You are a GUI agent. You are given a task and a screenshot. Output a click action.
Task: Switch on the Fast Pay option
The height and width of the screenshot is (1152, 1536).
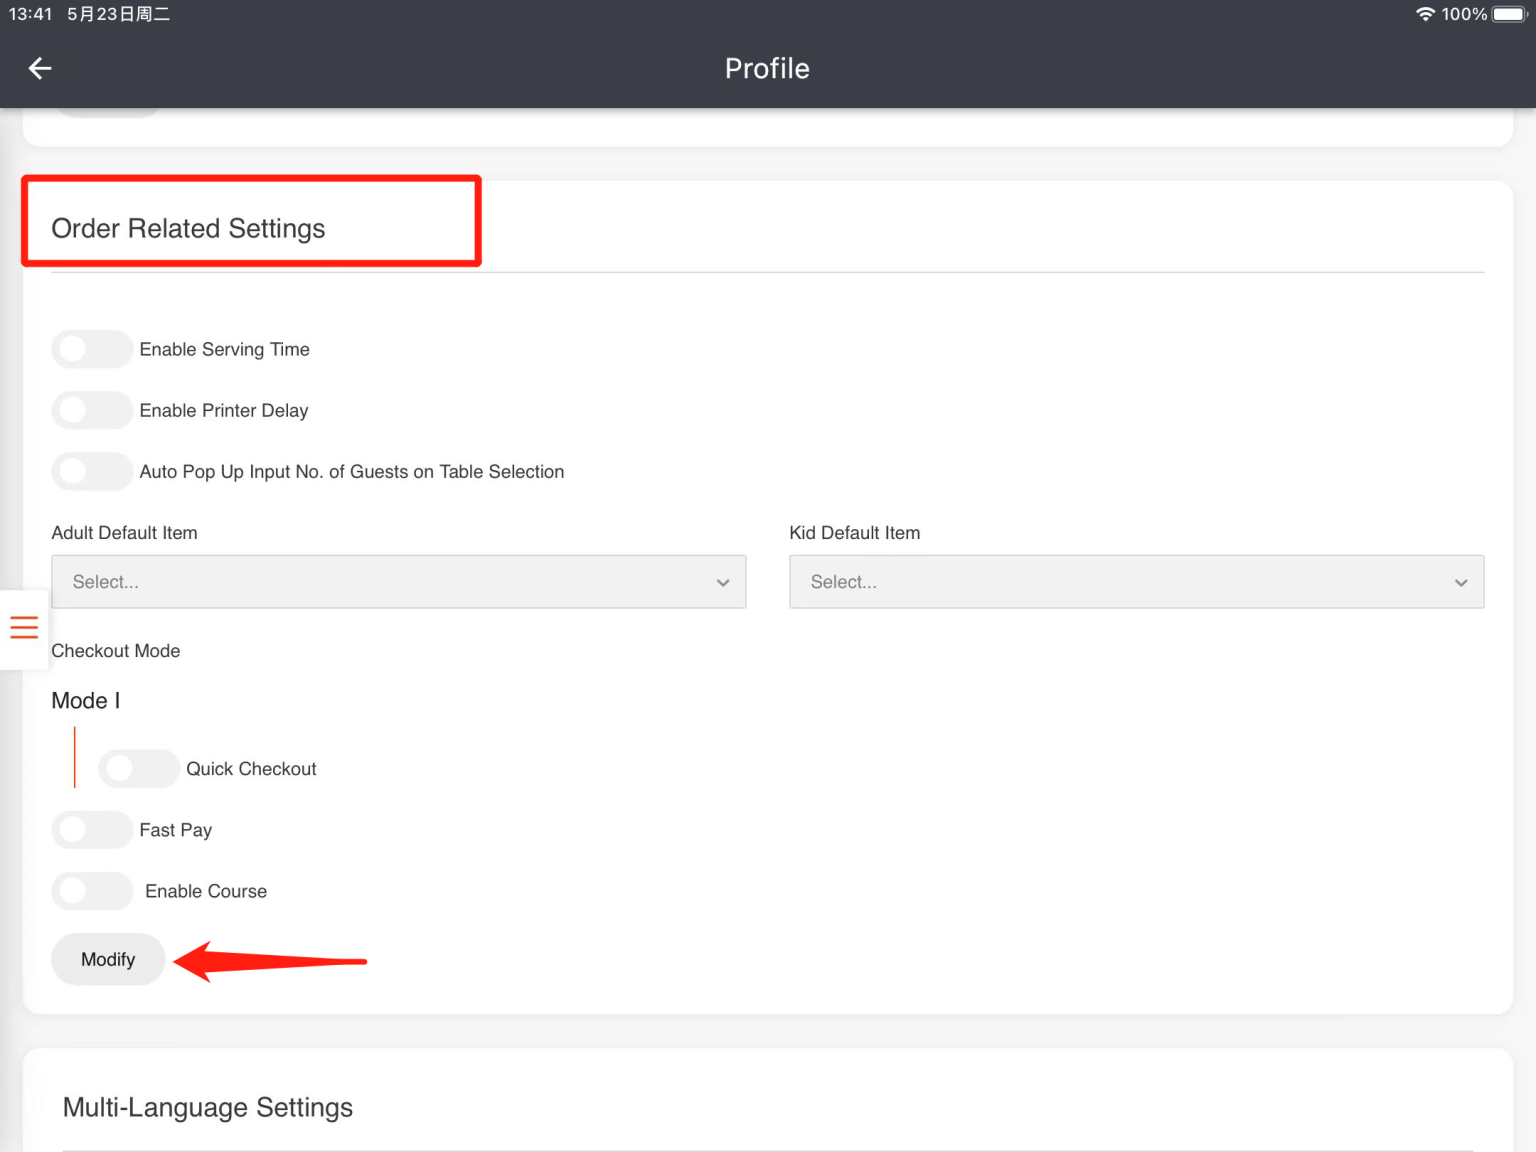point(91,830)
